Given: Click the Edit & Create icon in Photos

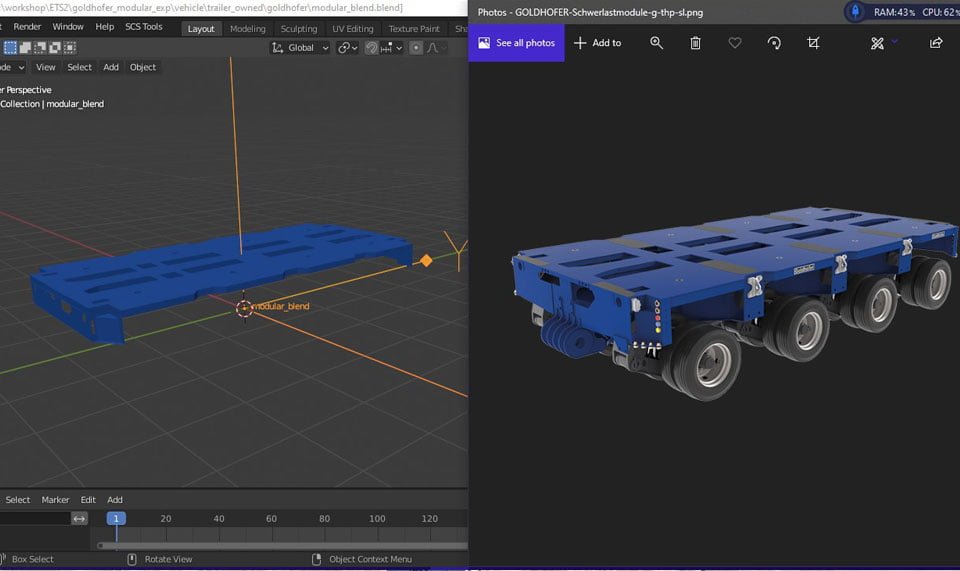Looking at the screenshot, I should tap(877, 43).
